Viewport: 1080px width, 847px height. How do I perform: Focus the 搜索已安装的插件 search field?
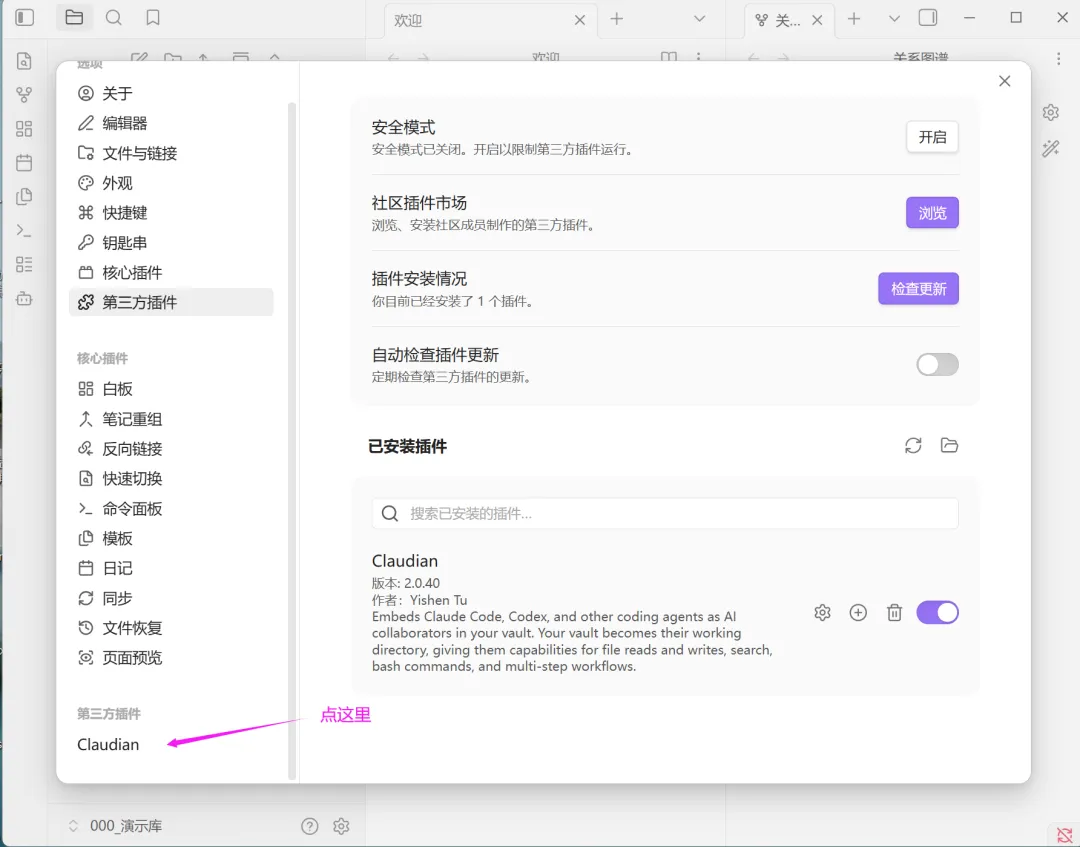coord(665,514)
